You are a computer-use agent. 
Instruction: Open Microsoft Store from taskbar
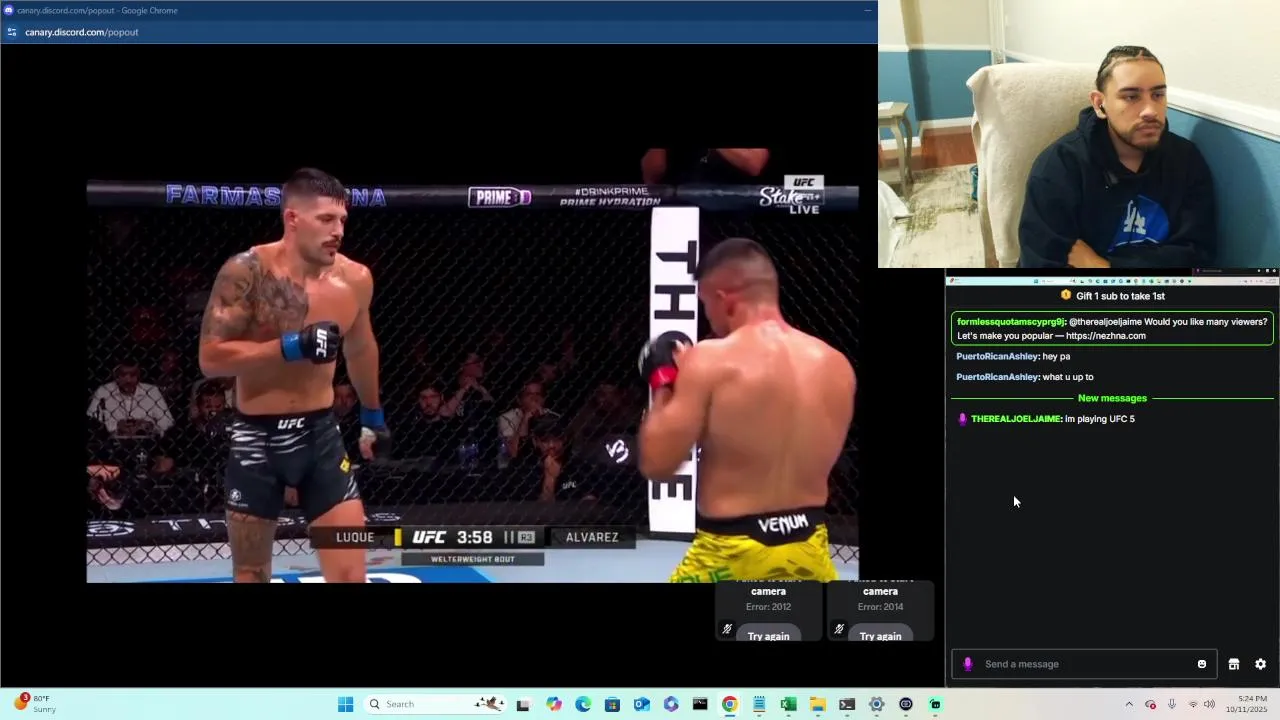pos(612,704)
